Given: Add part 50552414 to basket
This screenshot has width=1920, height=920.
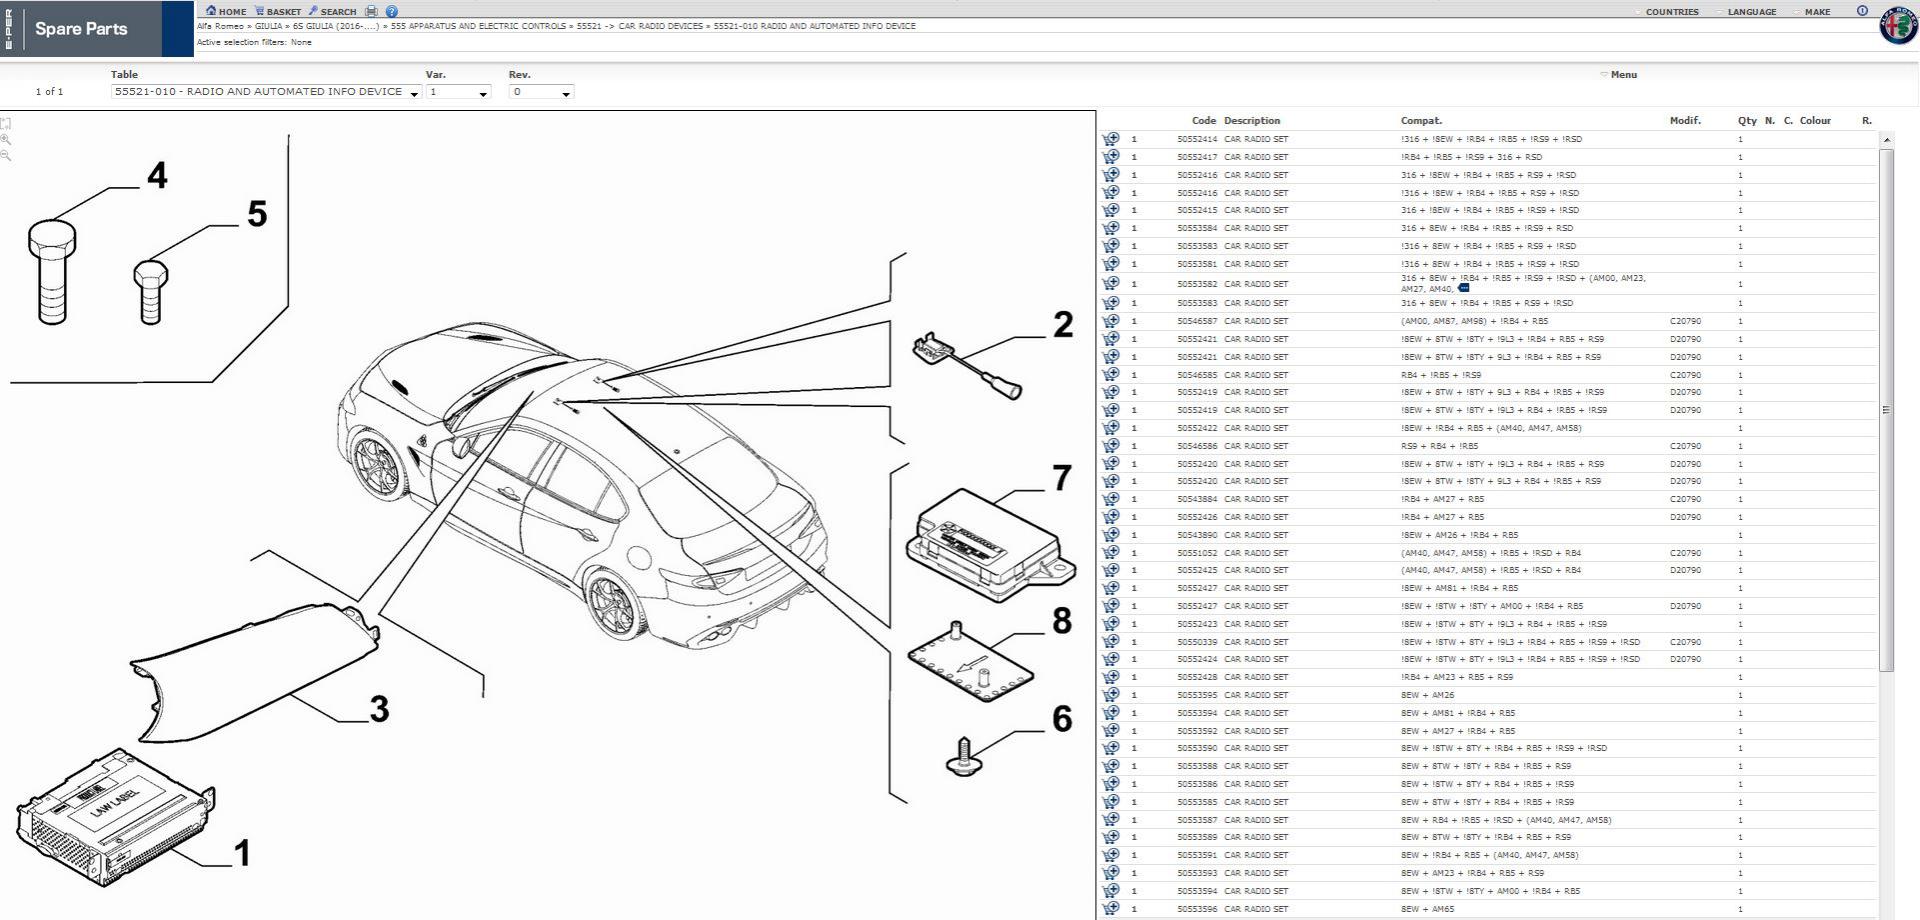Looking at the screenshot, I should 1110,139.
